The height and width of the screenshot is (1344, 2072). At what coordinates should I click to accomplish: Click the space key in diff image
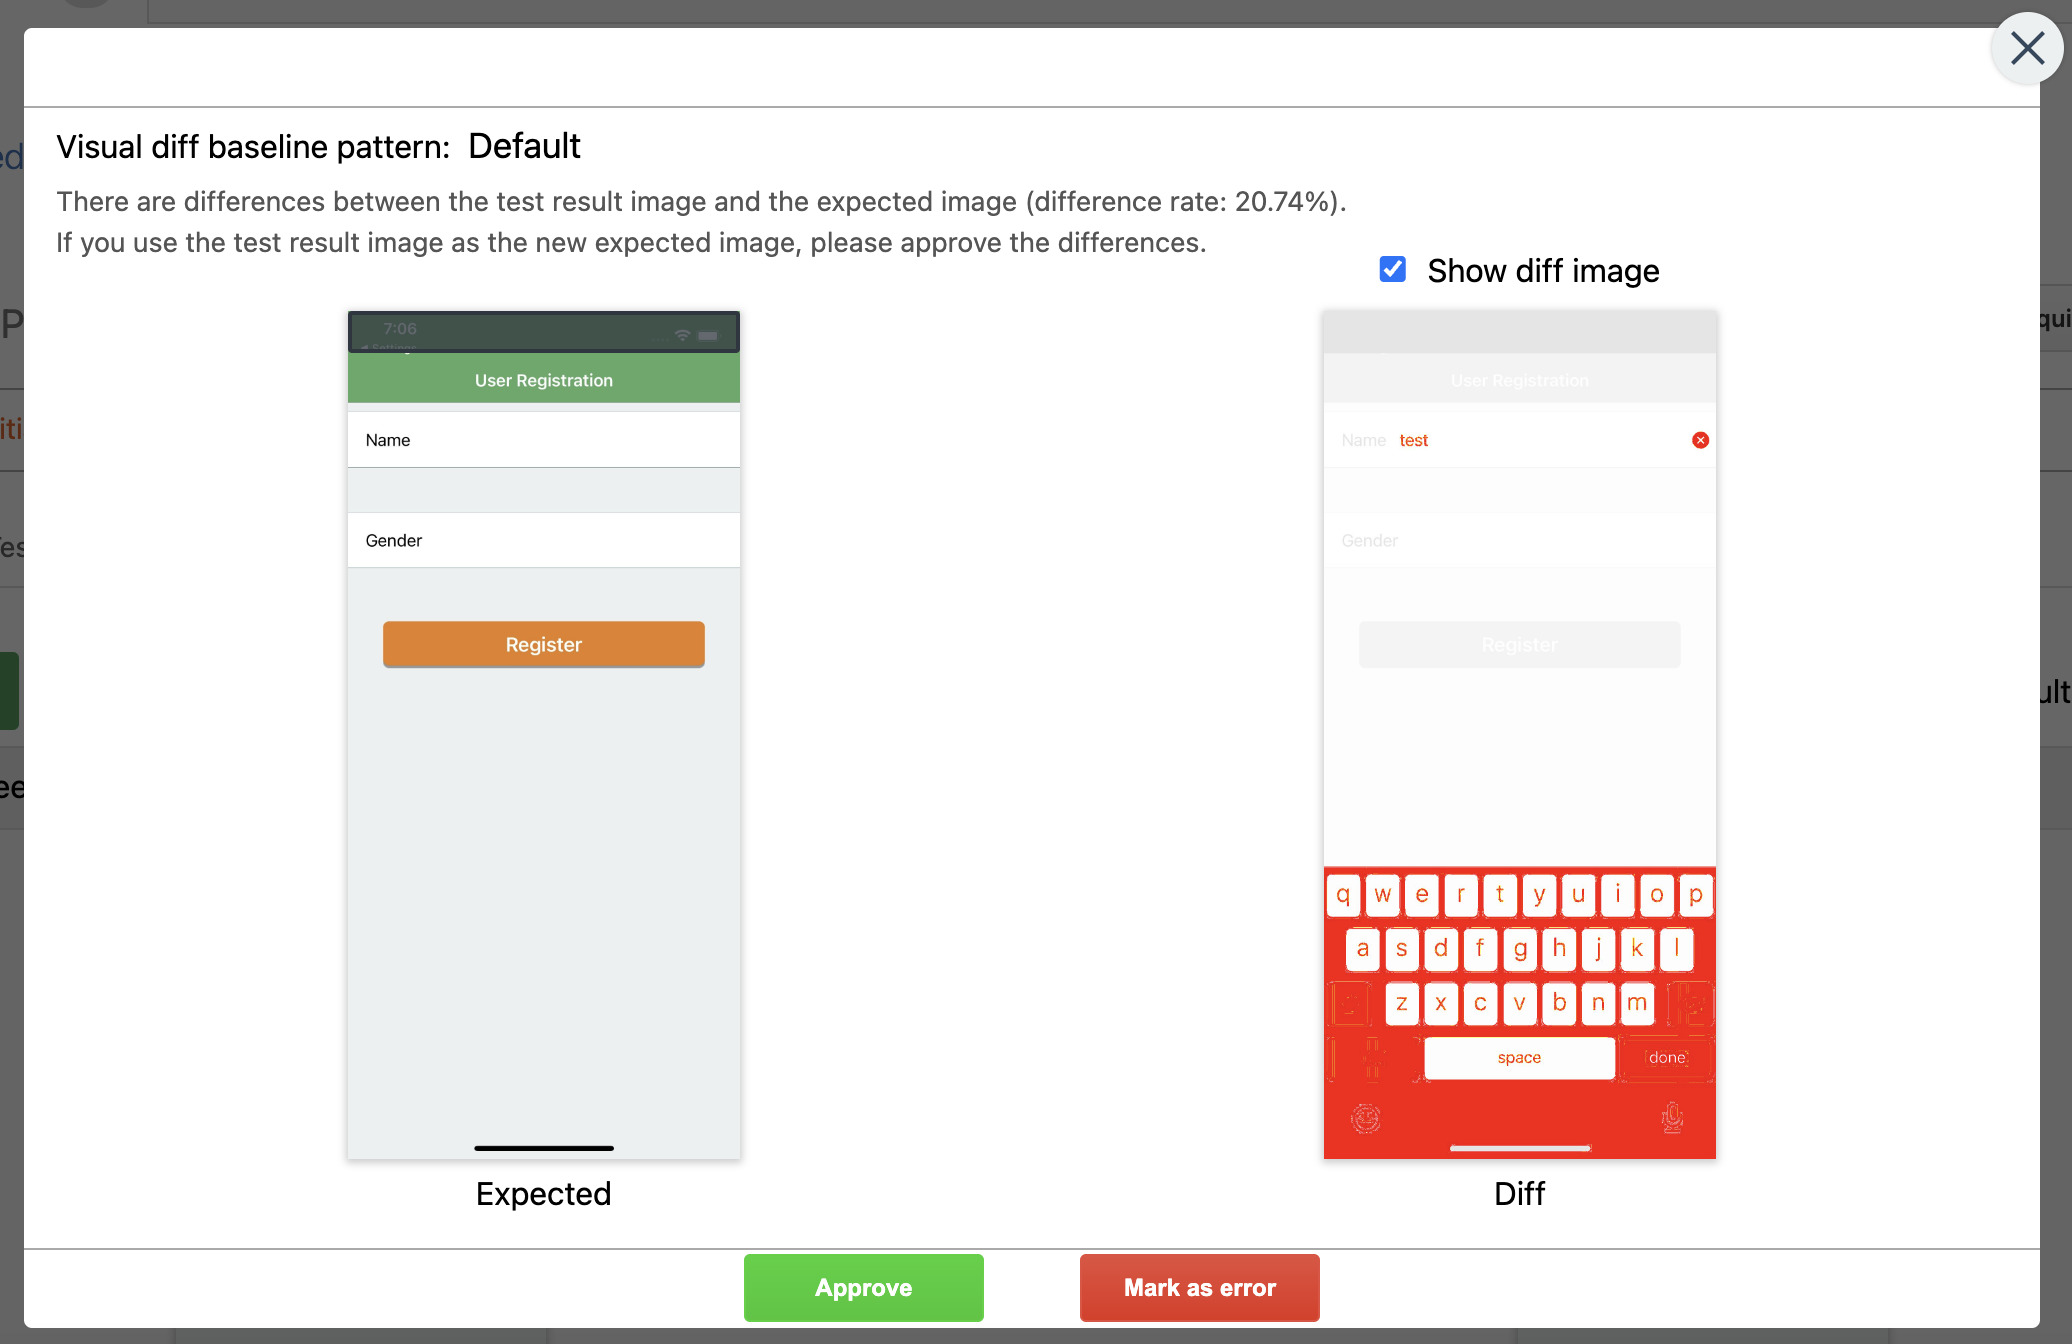pyautogui.click(x=1518, y=1057)
